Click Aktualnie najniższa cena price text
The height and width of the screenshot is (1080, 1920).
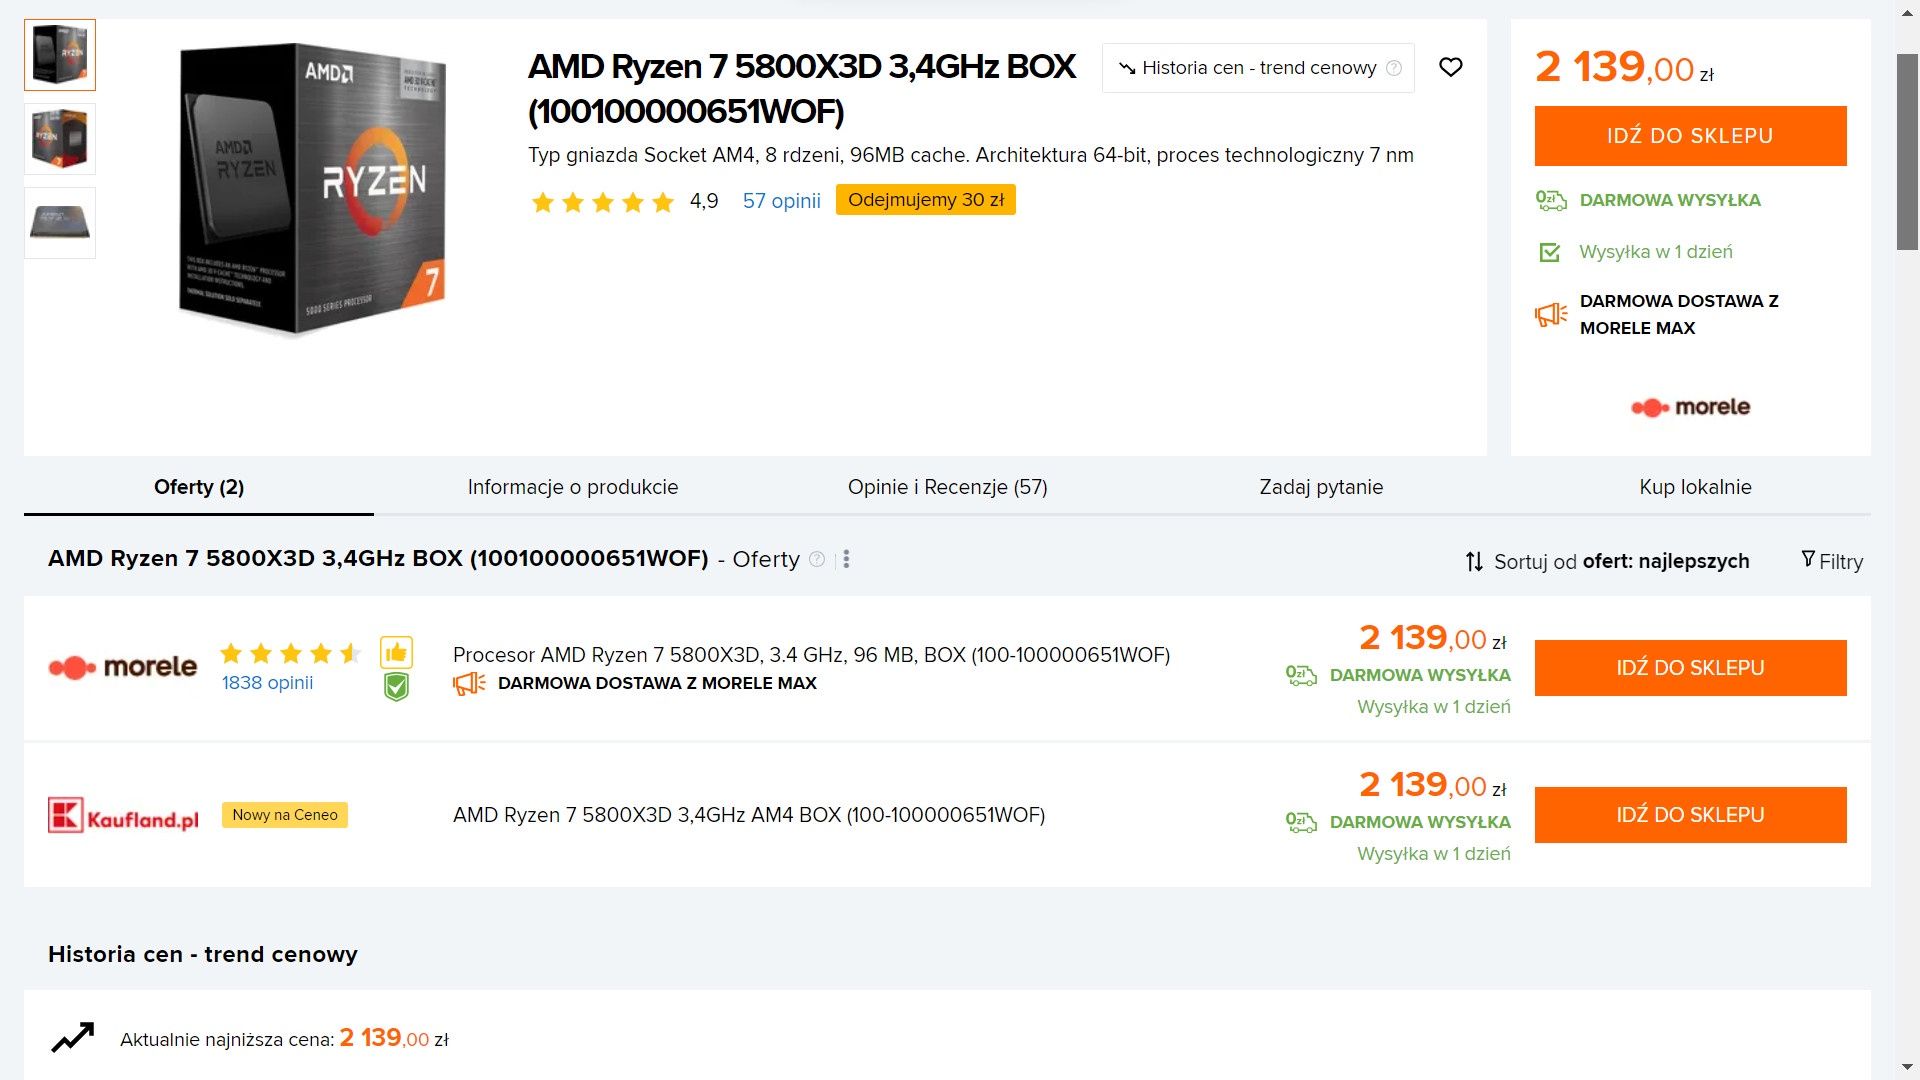[x=285, y=1039]
